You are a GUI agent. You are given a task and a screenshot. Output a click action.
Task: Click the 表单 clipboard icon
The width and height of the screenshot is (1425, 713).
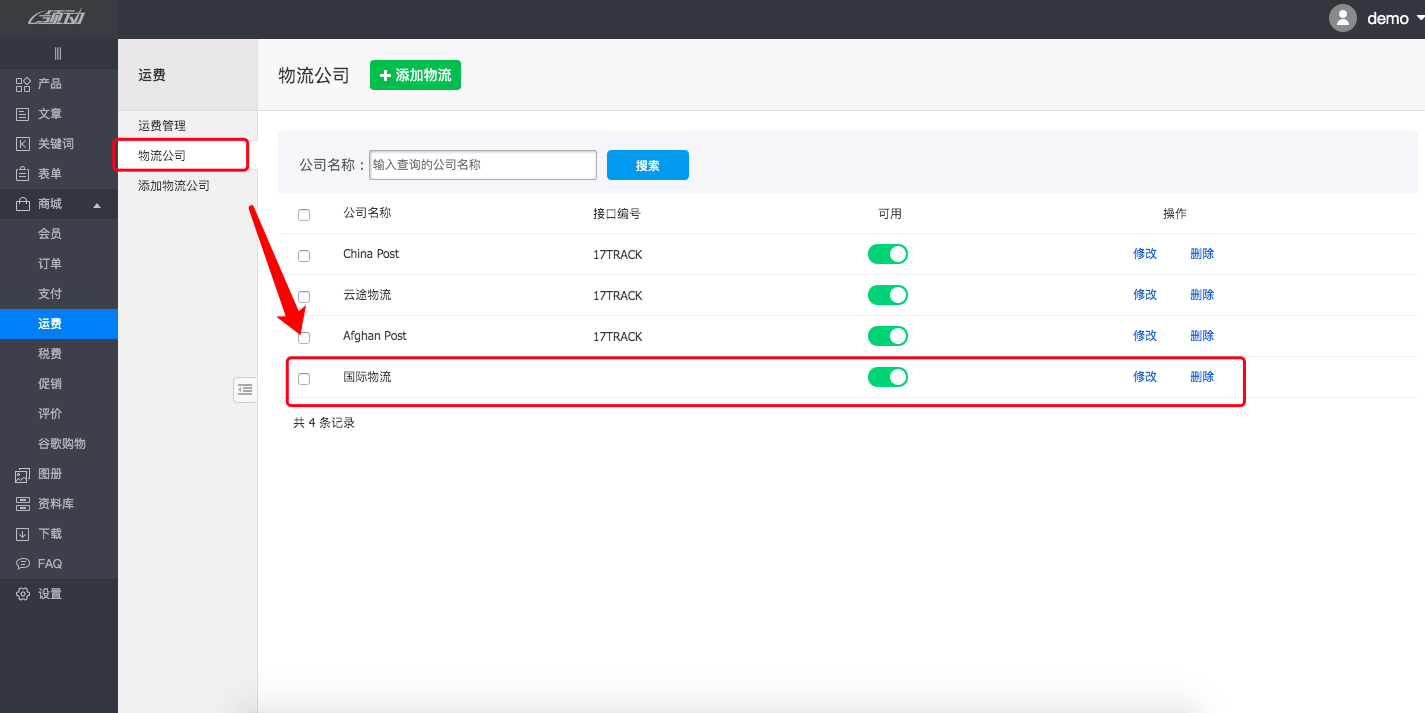pyautogui.click(x=23, y=174)
